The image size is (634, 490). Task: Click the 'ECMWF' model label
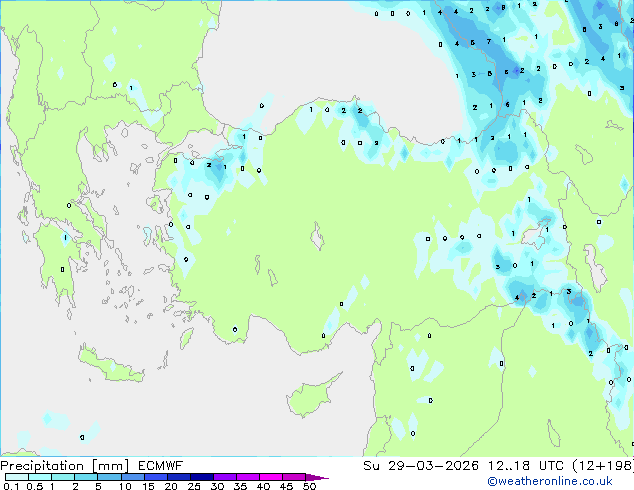(161, 466)
